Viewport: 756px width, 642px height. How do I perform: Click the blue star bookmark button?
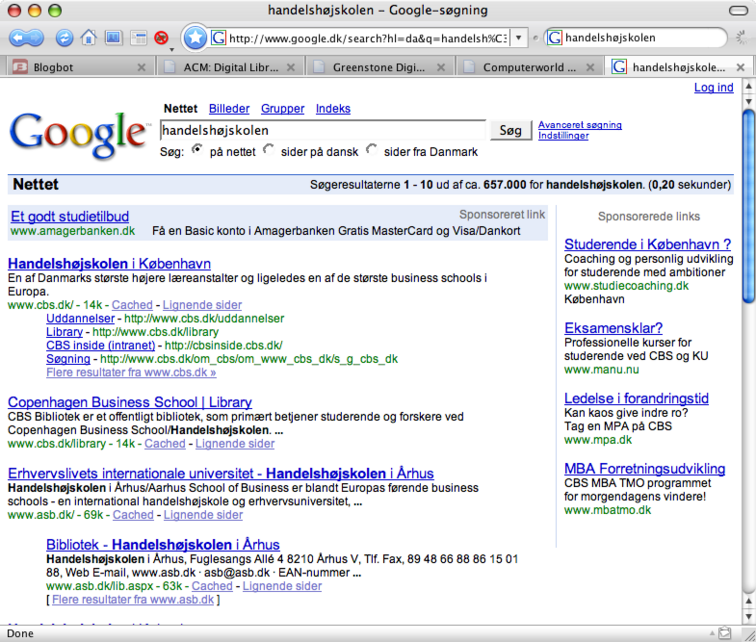click(x=195, y=38)
